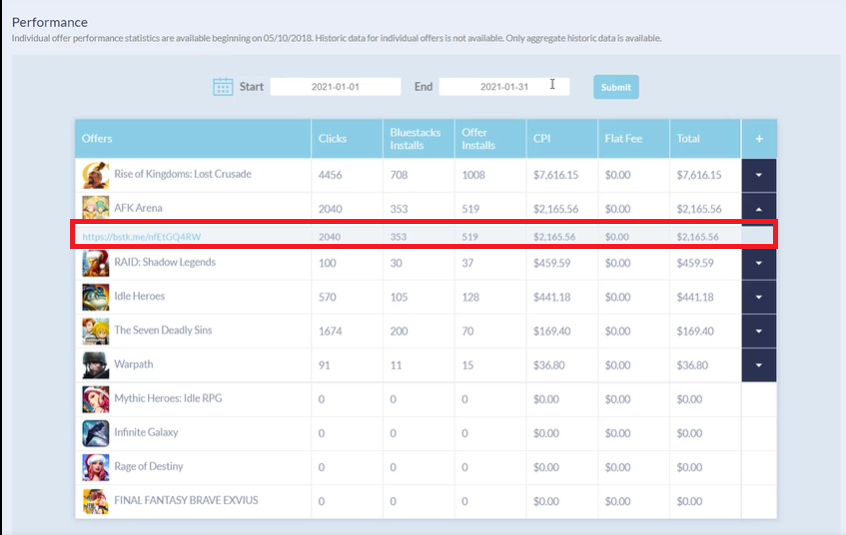Expand Warpath row details

pos(759,365)
